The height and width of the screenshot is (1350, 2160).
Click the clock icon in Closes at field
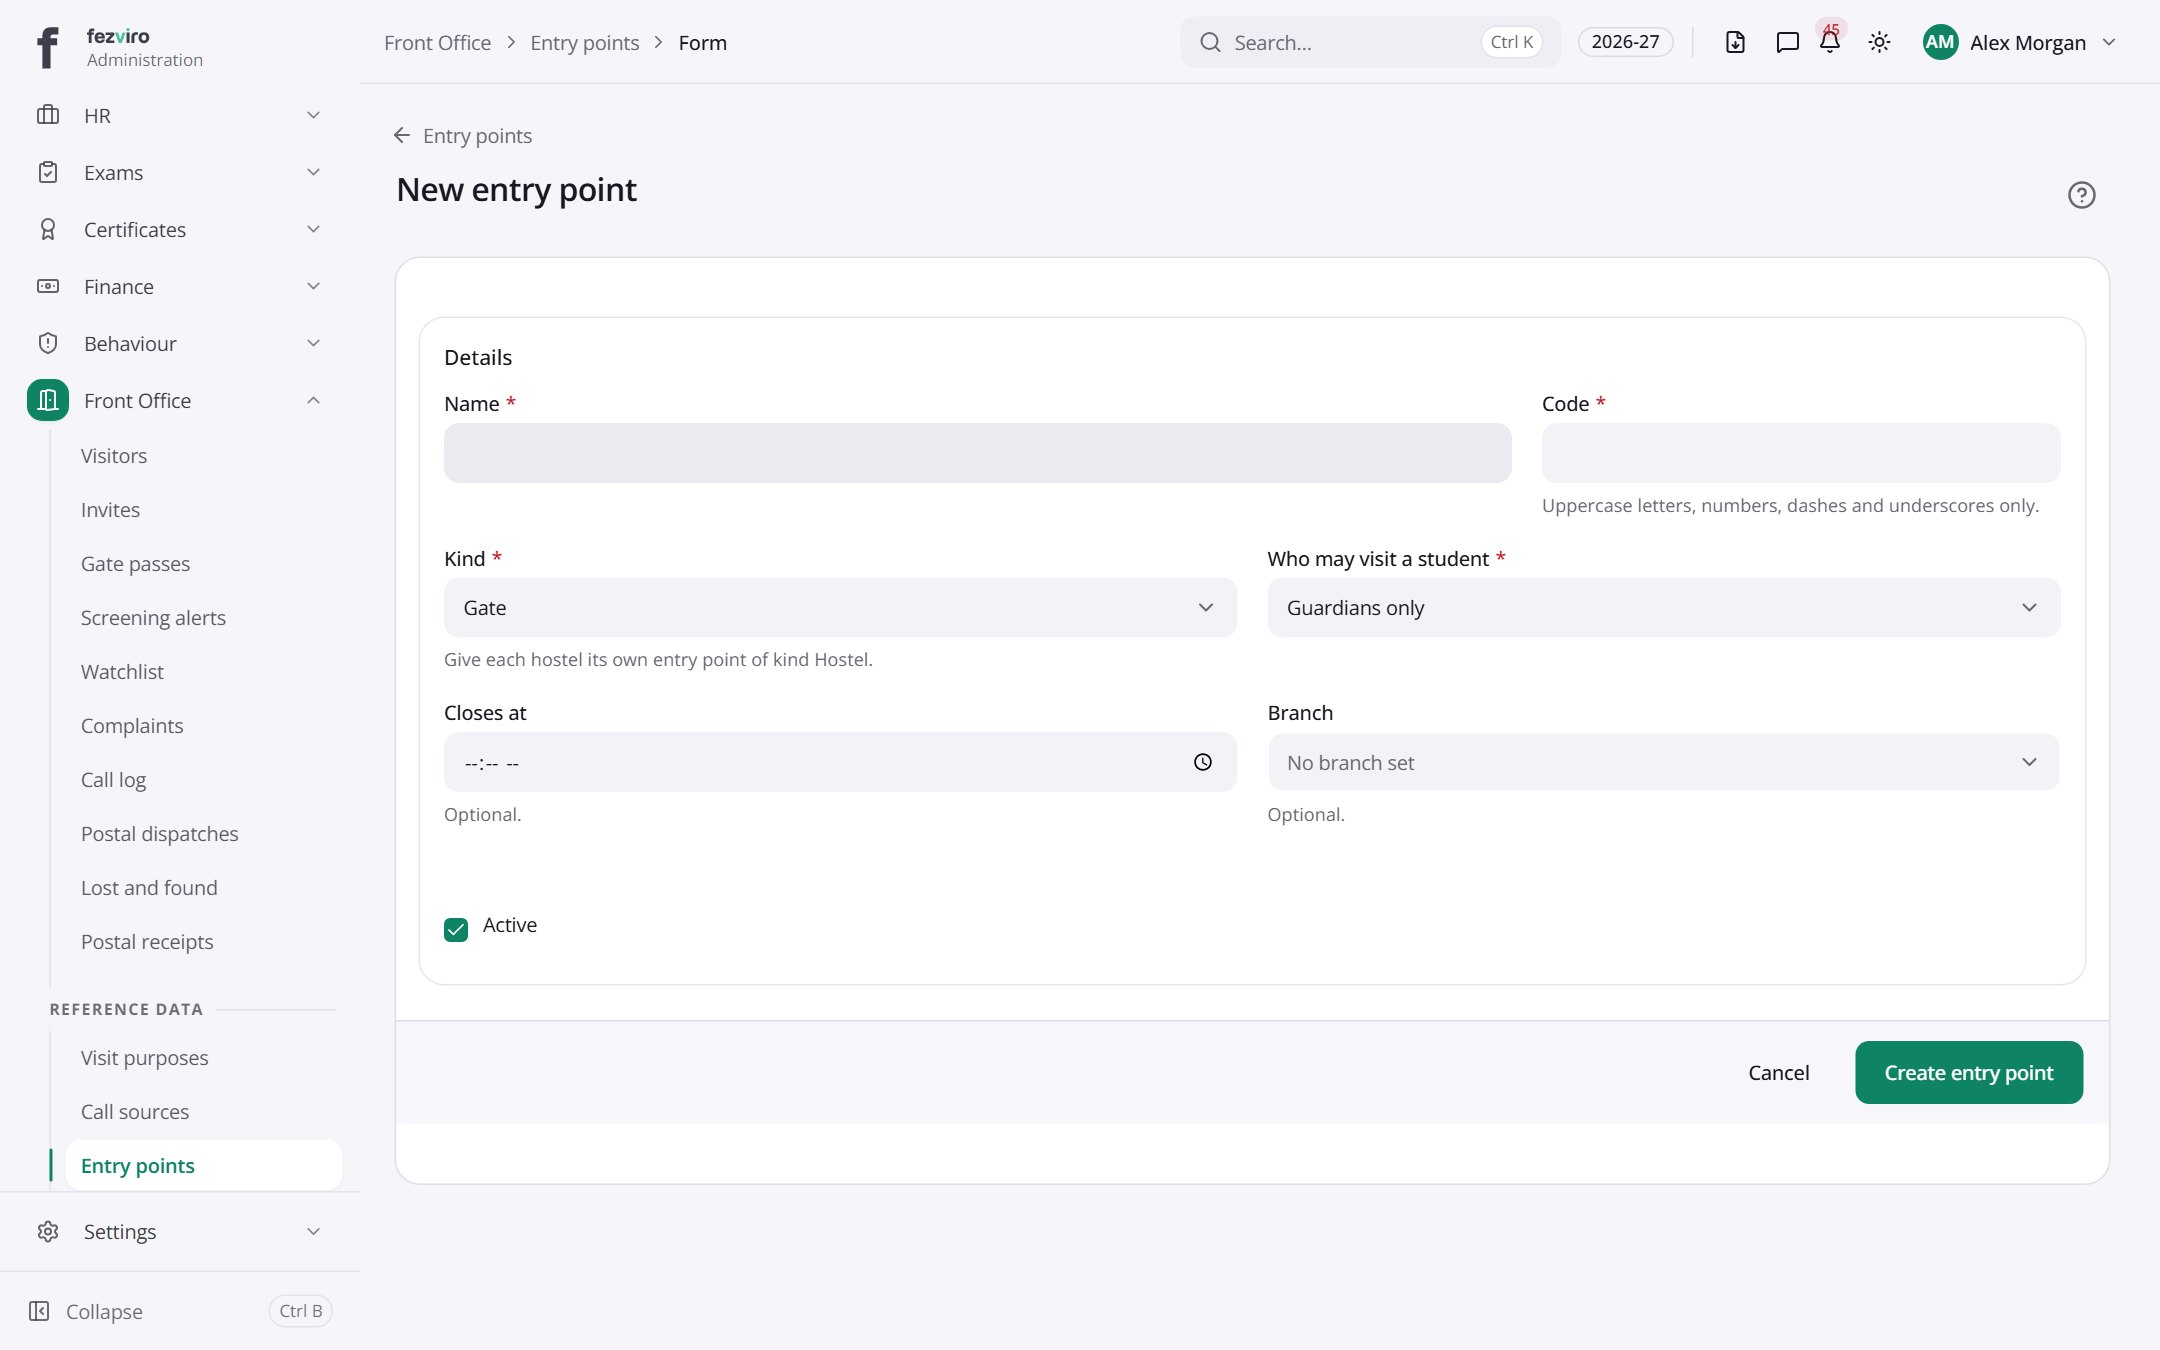pyautogui.click(x=1203, y=762)
